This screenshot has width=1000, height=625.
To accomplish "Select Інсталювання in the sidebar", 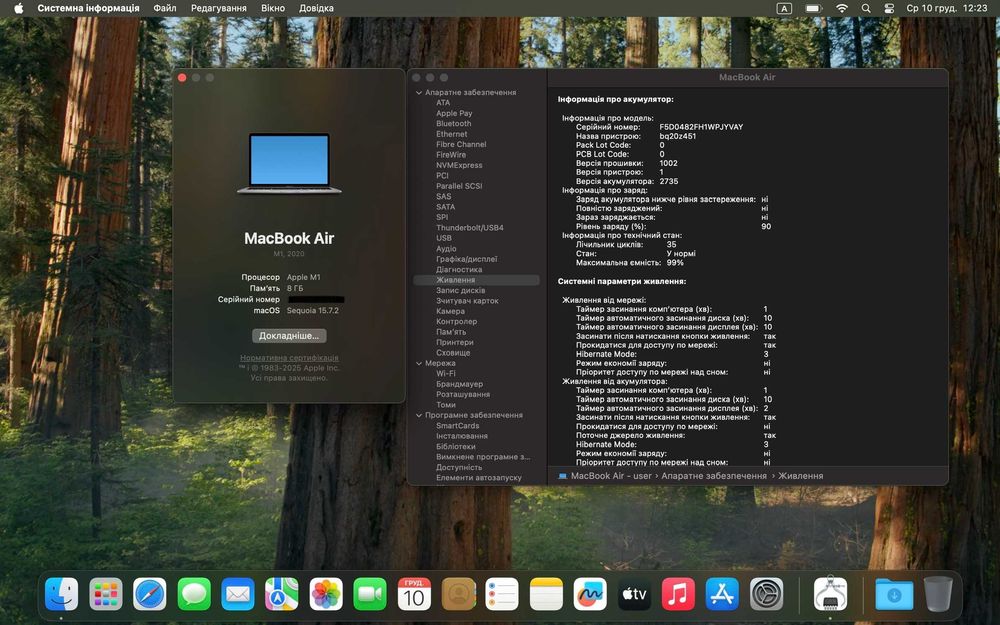I will pyautogui.click(x=462, y=436).
